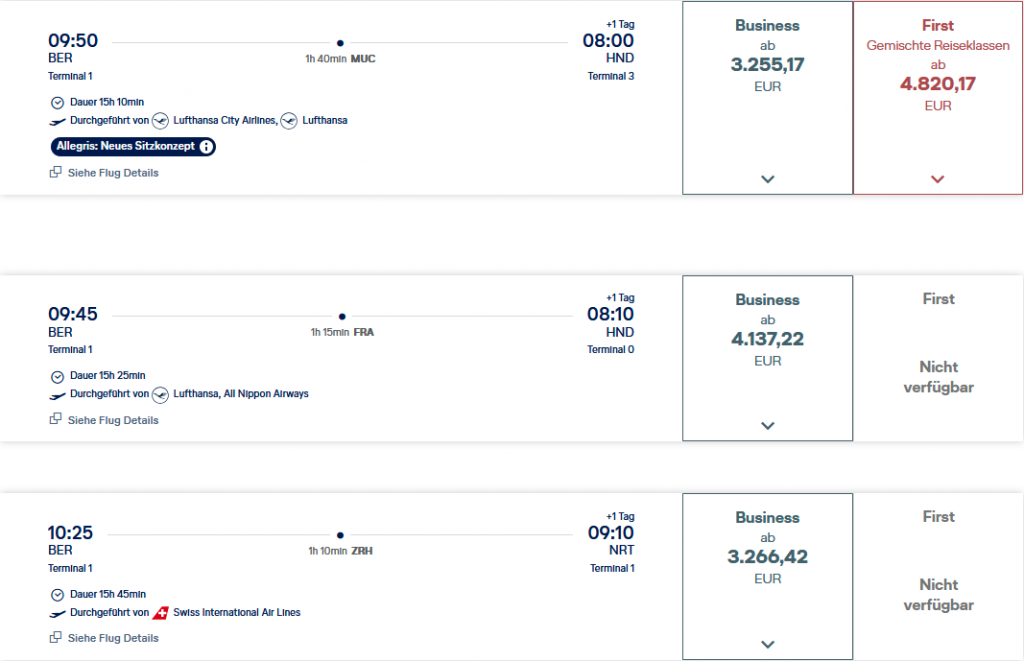Click clock icon beside Dauer 15h 45min
The image size is (1024, 661).
click(57, 594)
